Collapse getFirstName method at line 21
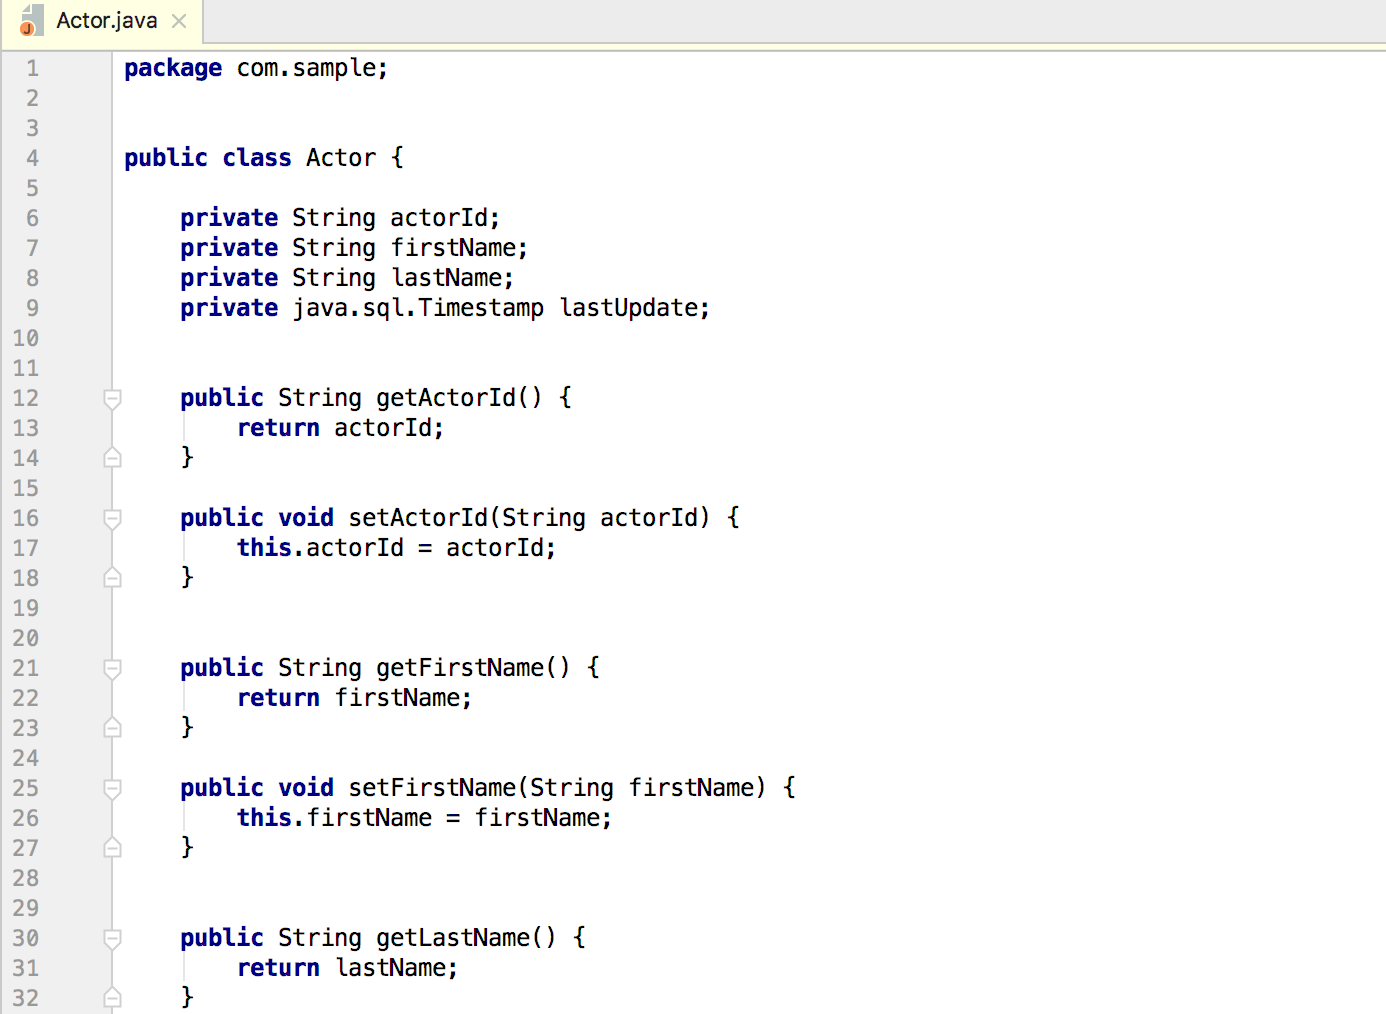This screenshot has height=1014, width=1386. [113, 669]
